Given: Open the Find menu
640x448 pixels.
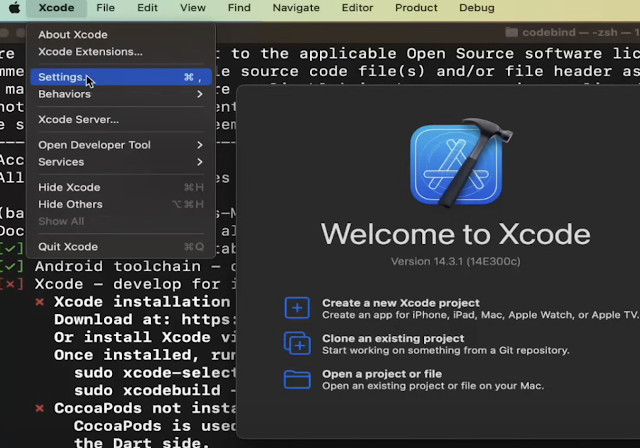Looking at the screenshot, I should (x=239, y=8).
